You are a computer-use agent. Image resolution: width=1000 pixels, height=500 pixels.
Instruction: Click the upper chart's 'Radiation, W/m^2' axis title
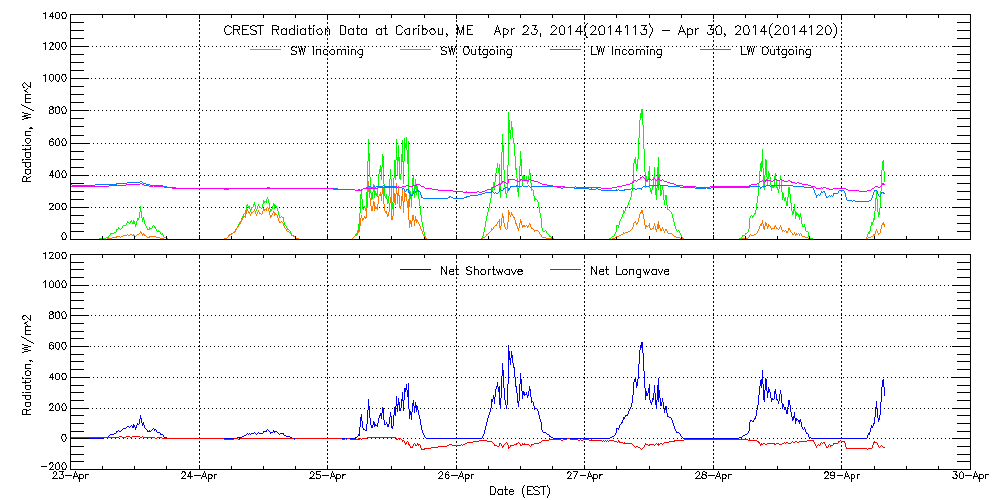(30, 128)
